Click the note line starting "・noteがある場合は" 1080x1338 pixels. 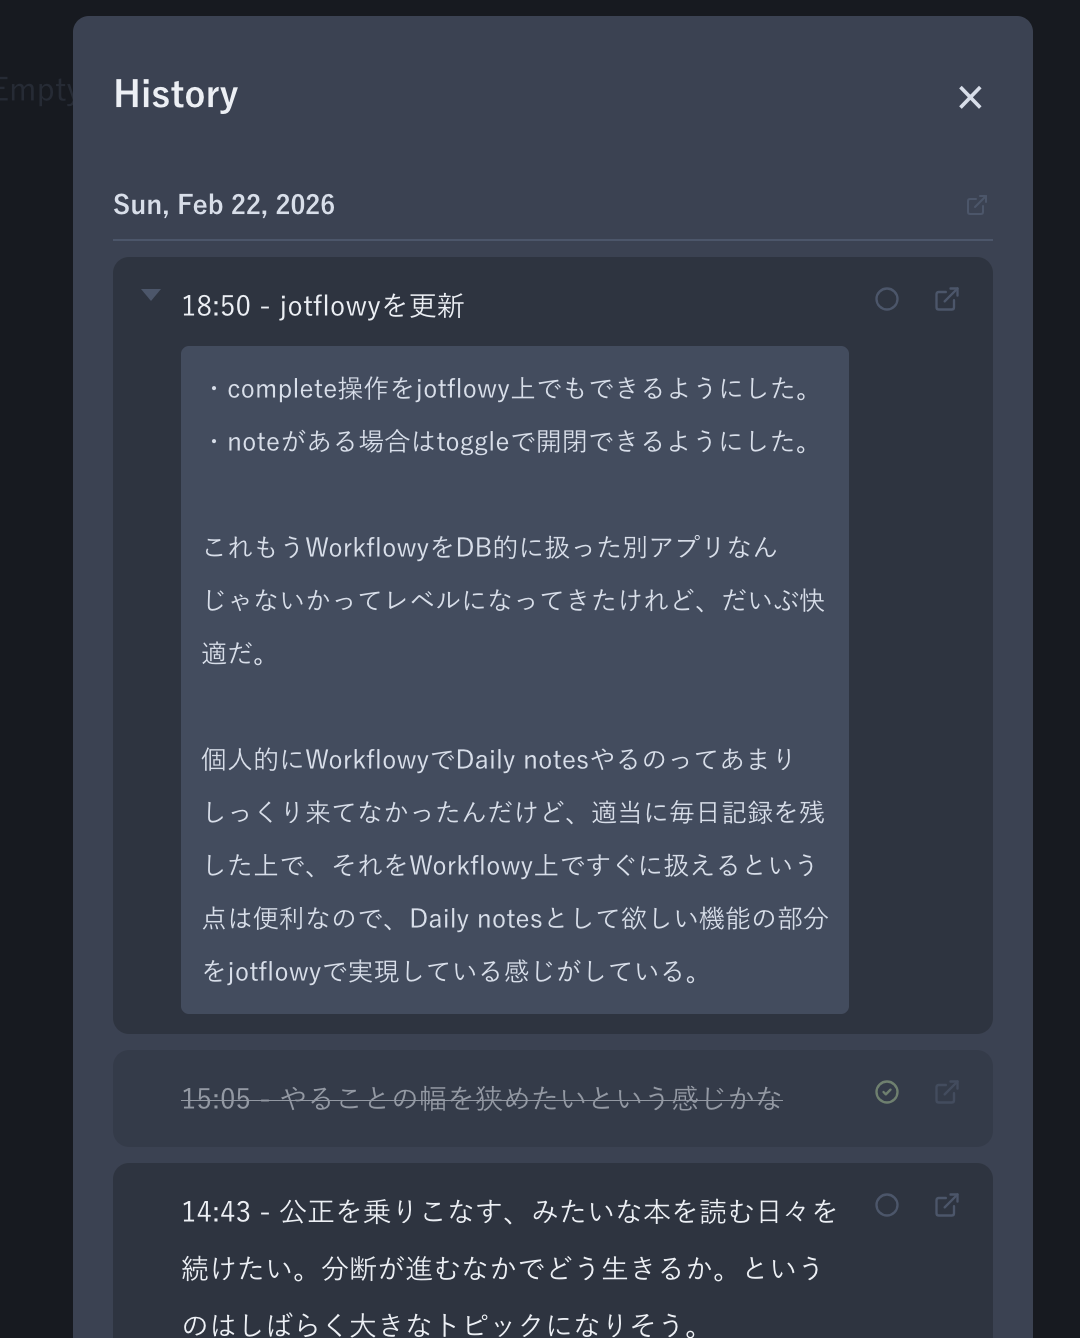coord(510,441)
